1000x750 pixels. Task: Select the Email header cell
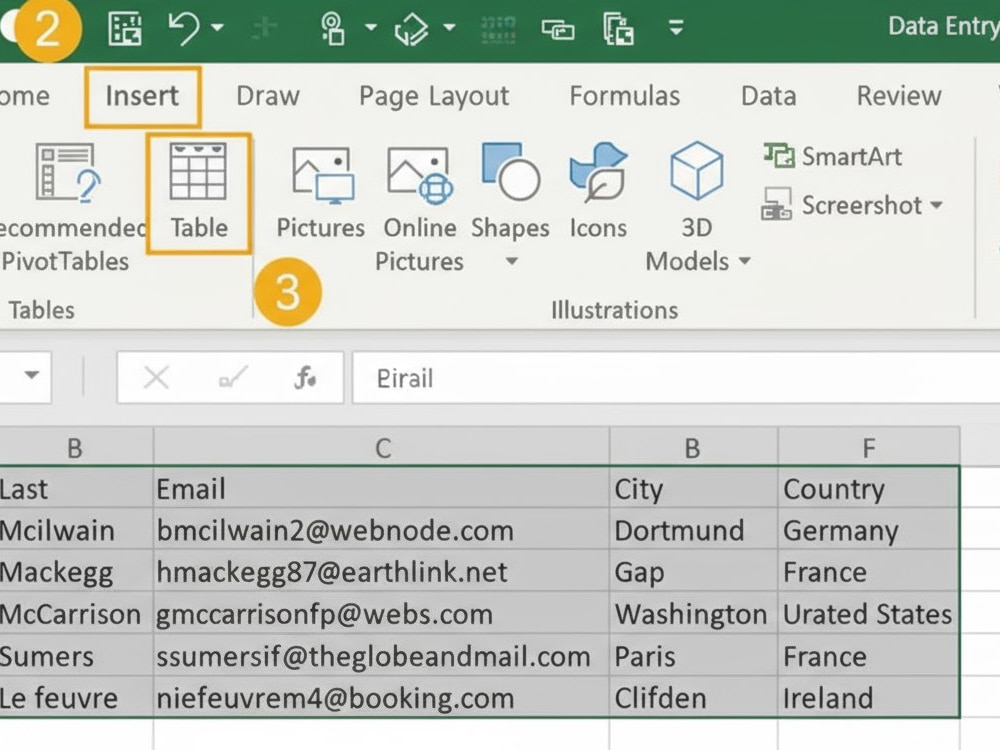[x=381, y=489]
